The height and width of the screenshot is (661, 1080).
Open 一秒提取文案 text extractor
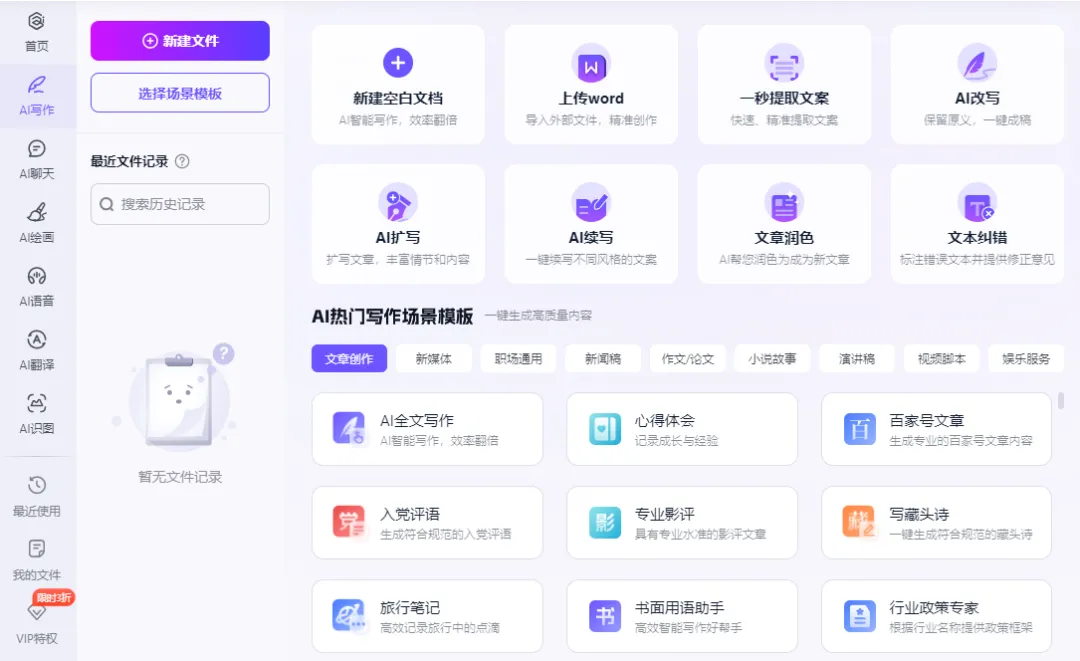784,62
